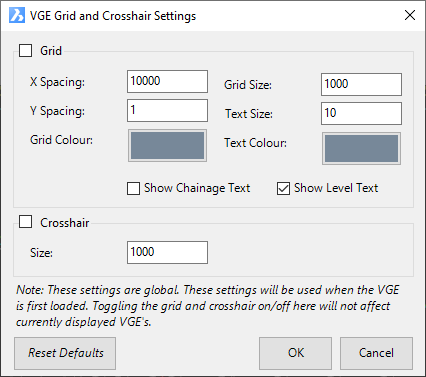
Task: Confirm settings with the OK button
Action: 295,353
